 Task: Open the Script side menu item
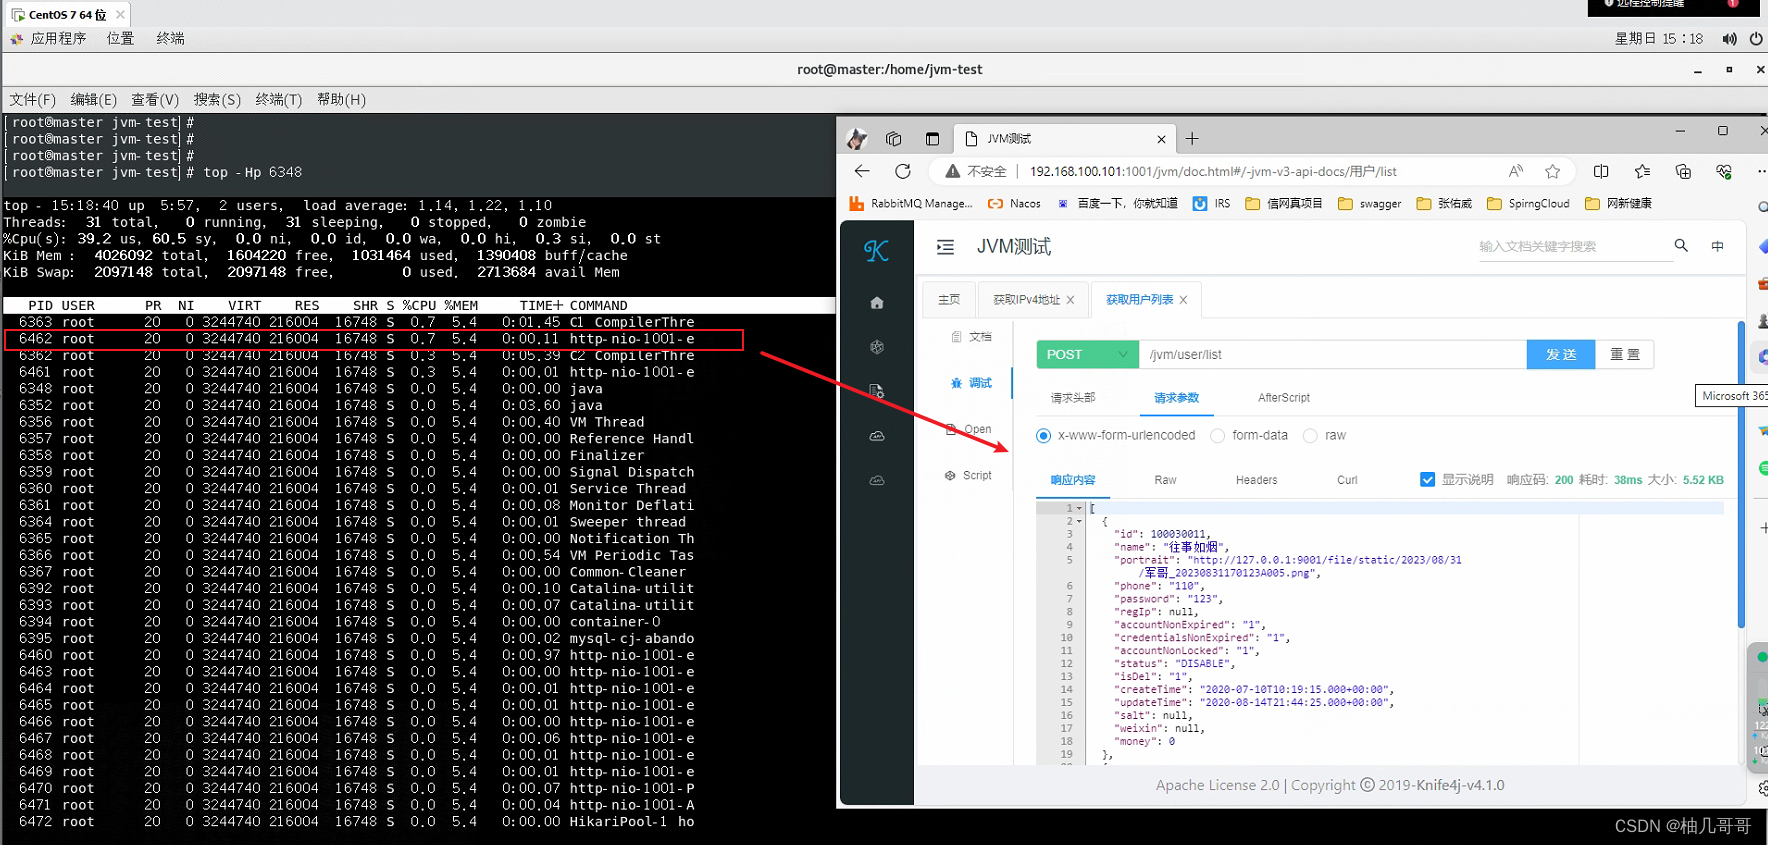[x=968, y=476]
